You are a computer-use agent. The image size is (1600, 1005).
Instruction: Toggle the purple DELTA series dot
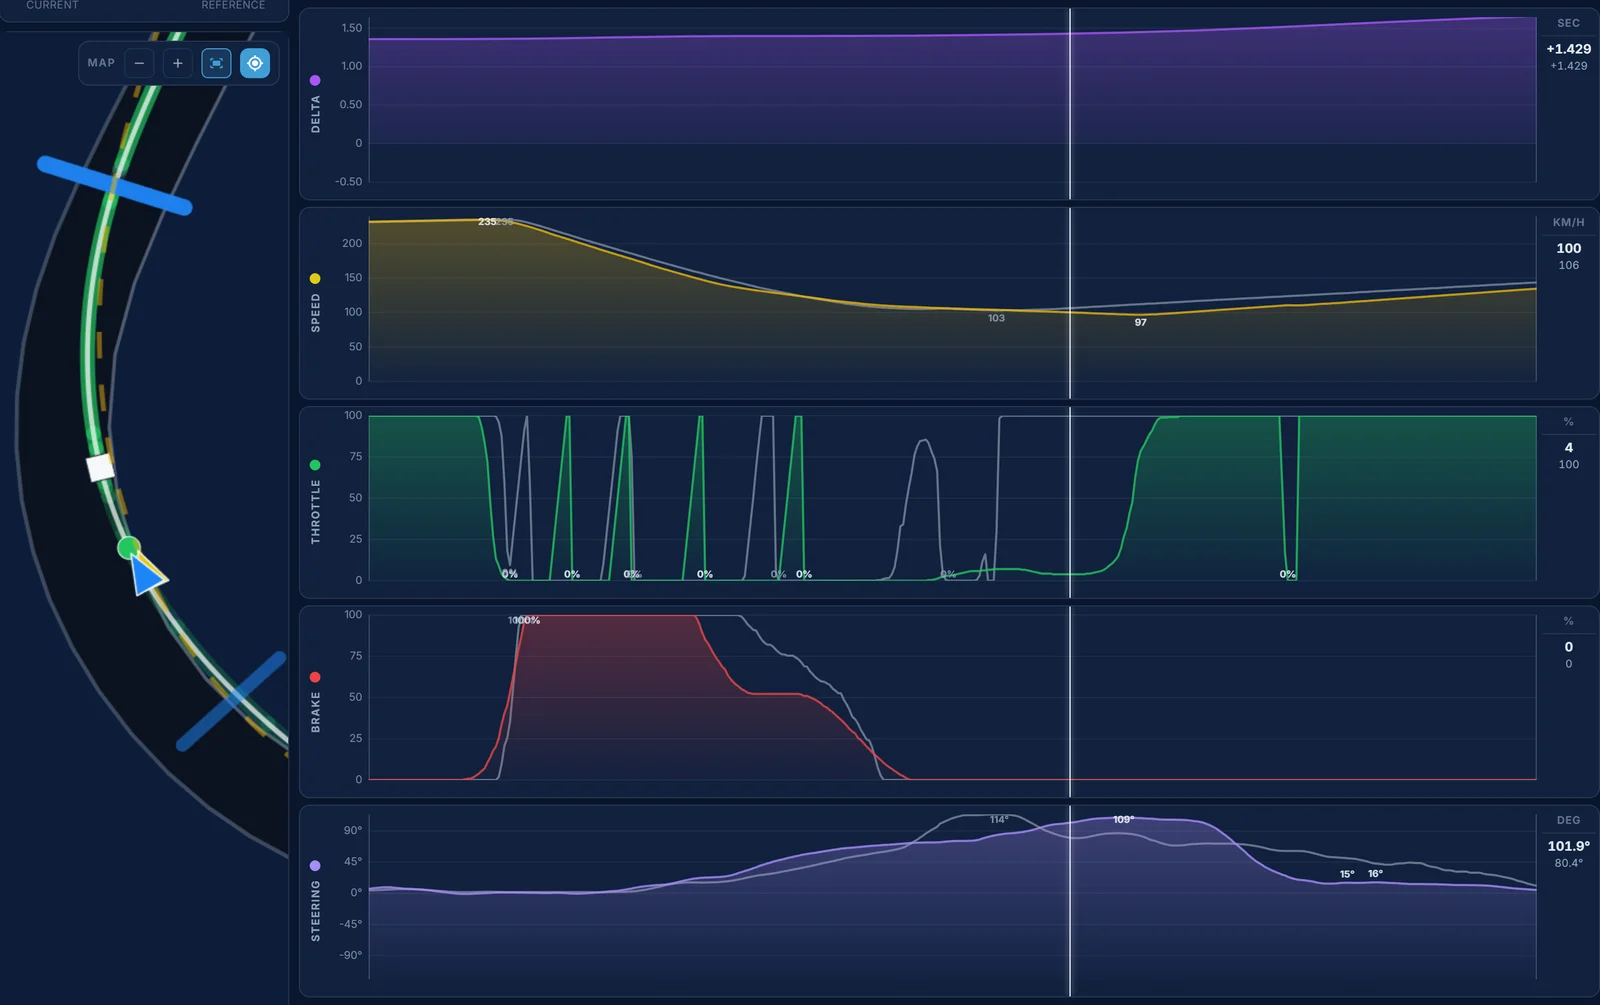tap(315, 80)
